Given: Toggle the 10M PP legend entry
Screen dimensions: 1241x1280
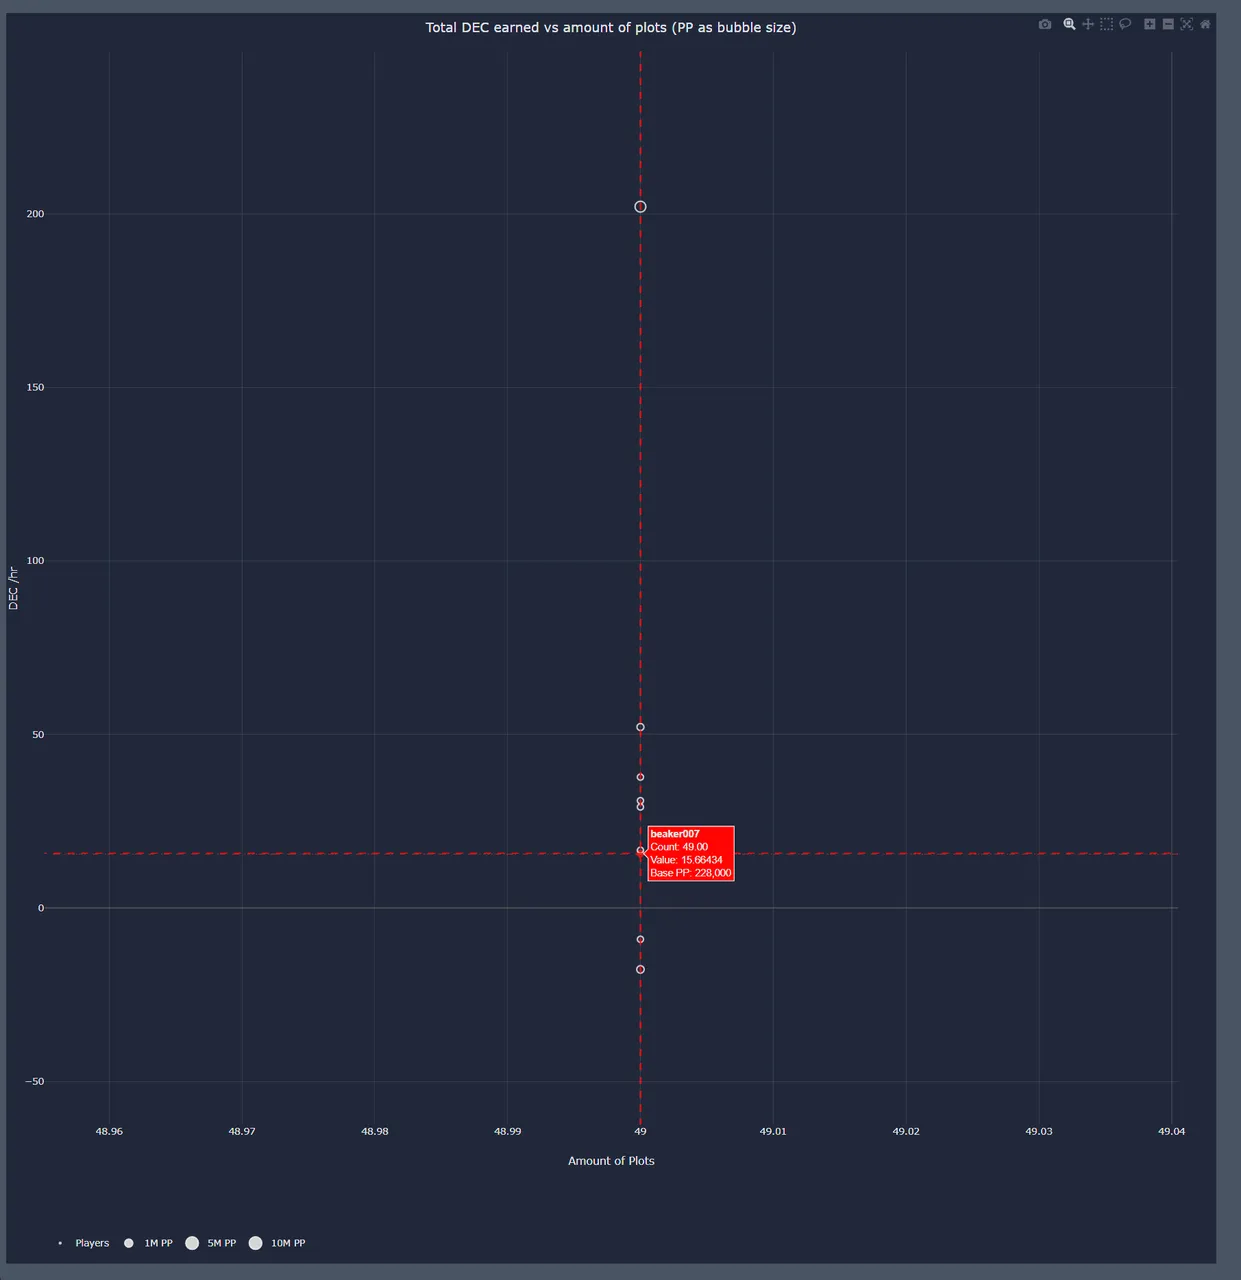Looking at the screenshot, I should [x=277, y=1243].
